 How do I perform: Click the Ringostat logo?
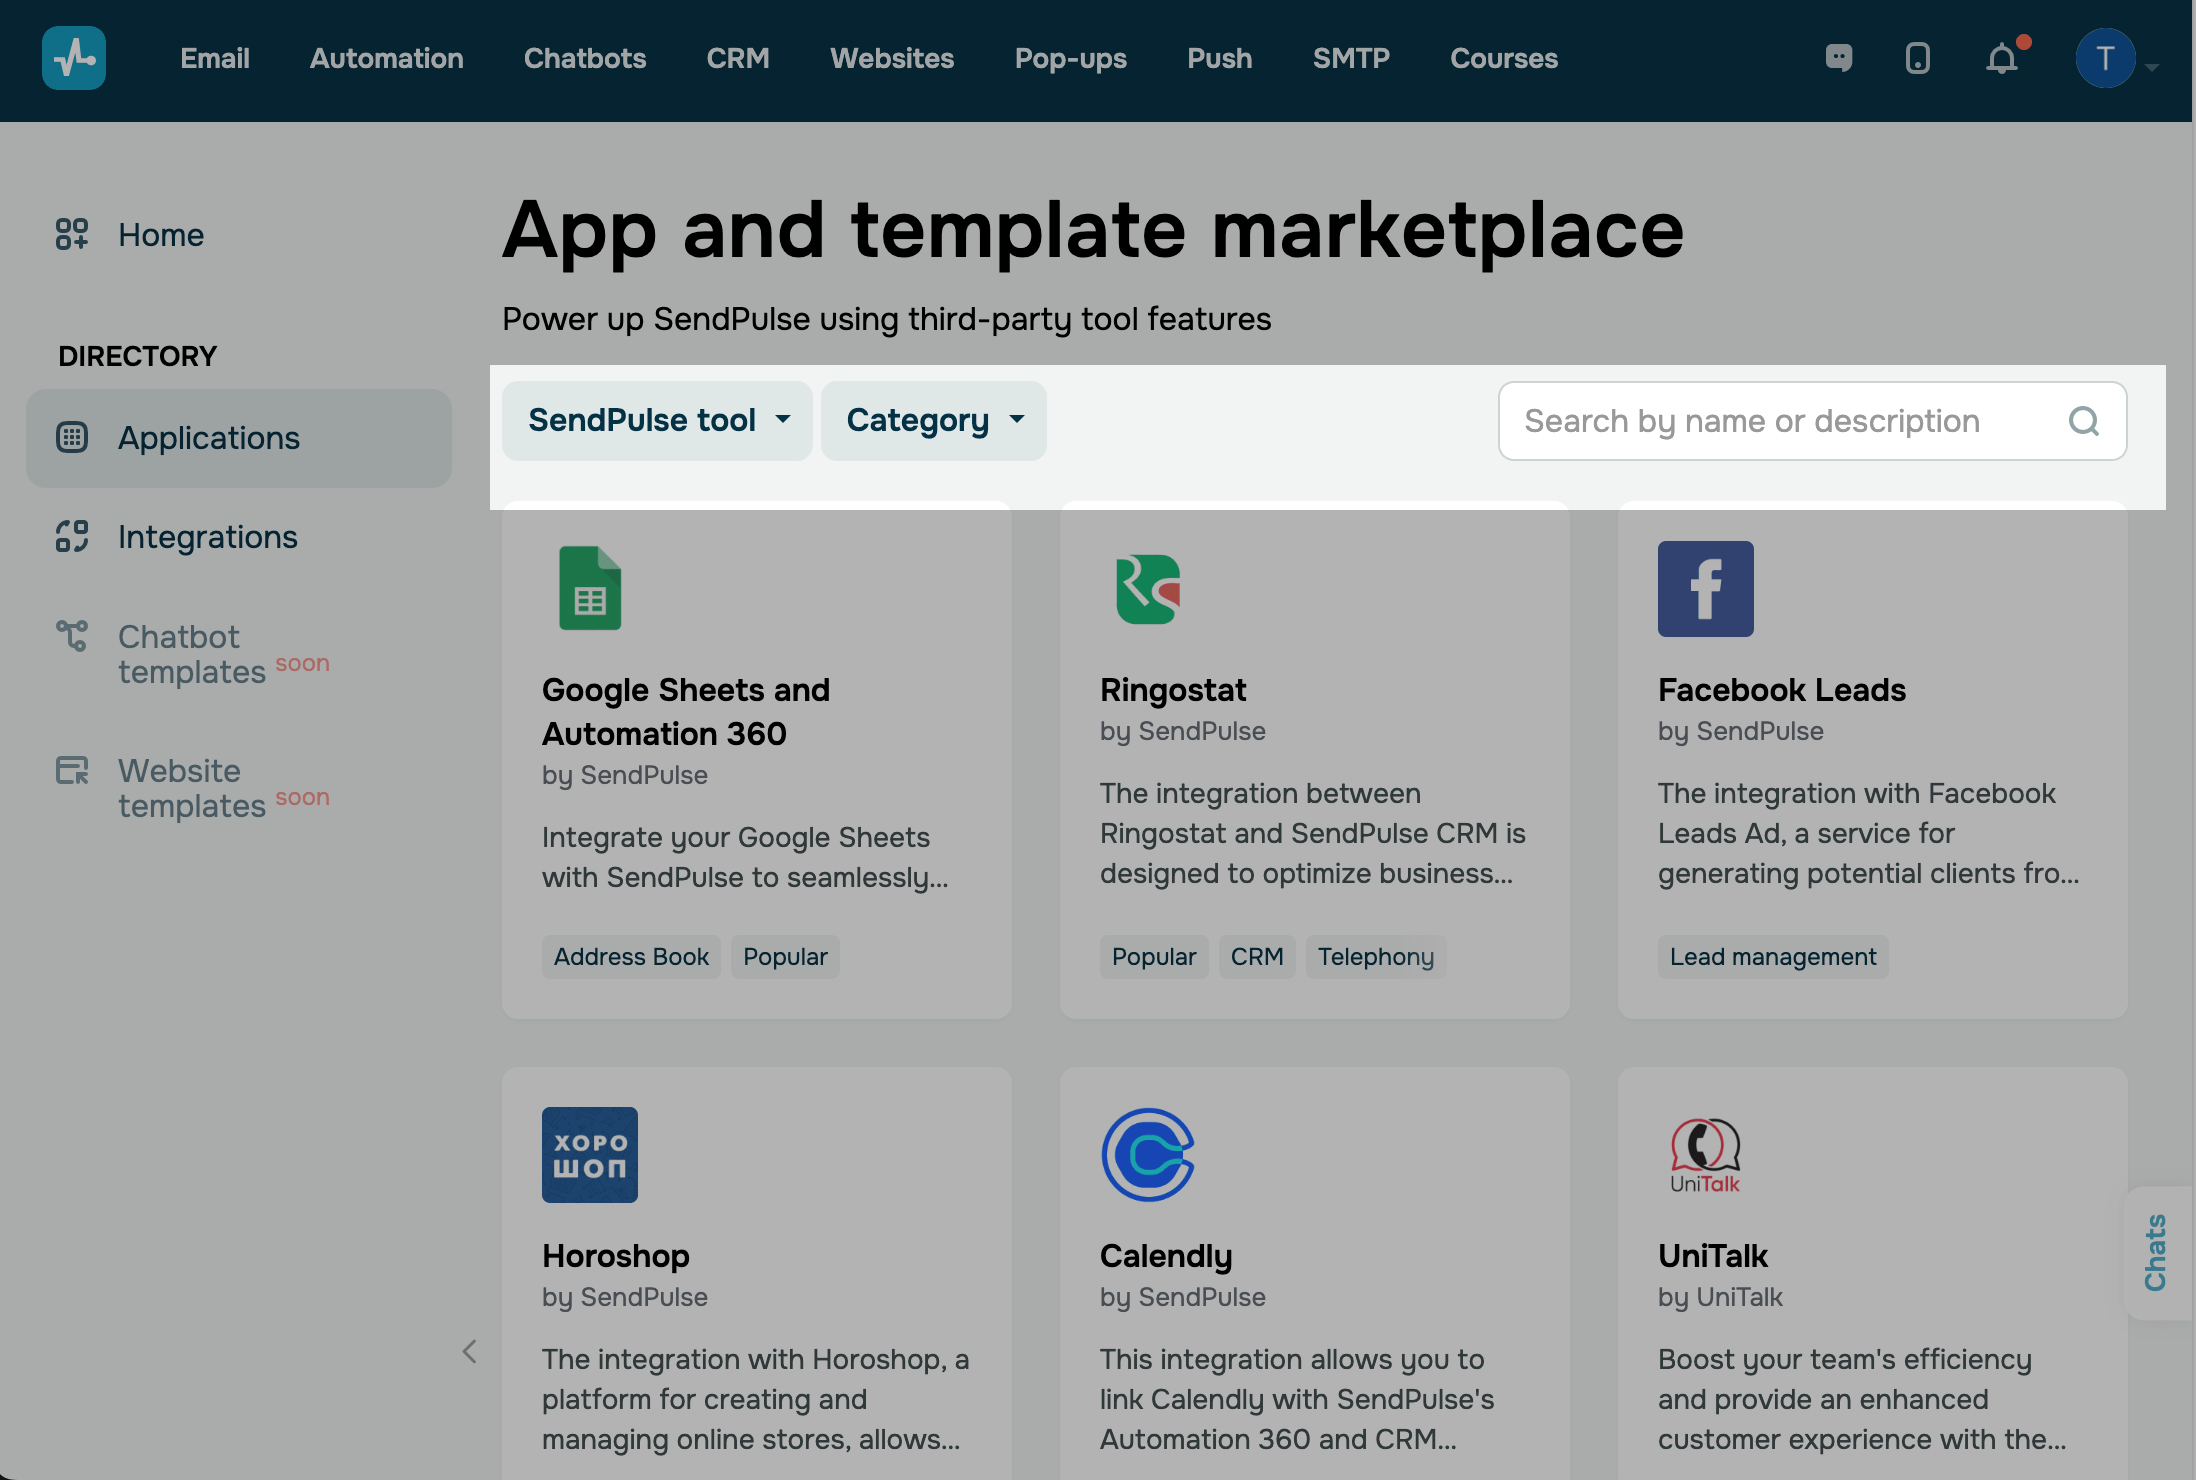(x=1148, y=589)
